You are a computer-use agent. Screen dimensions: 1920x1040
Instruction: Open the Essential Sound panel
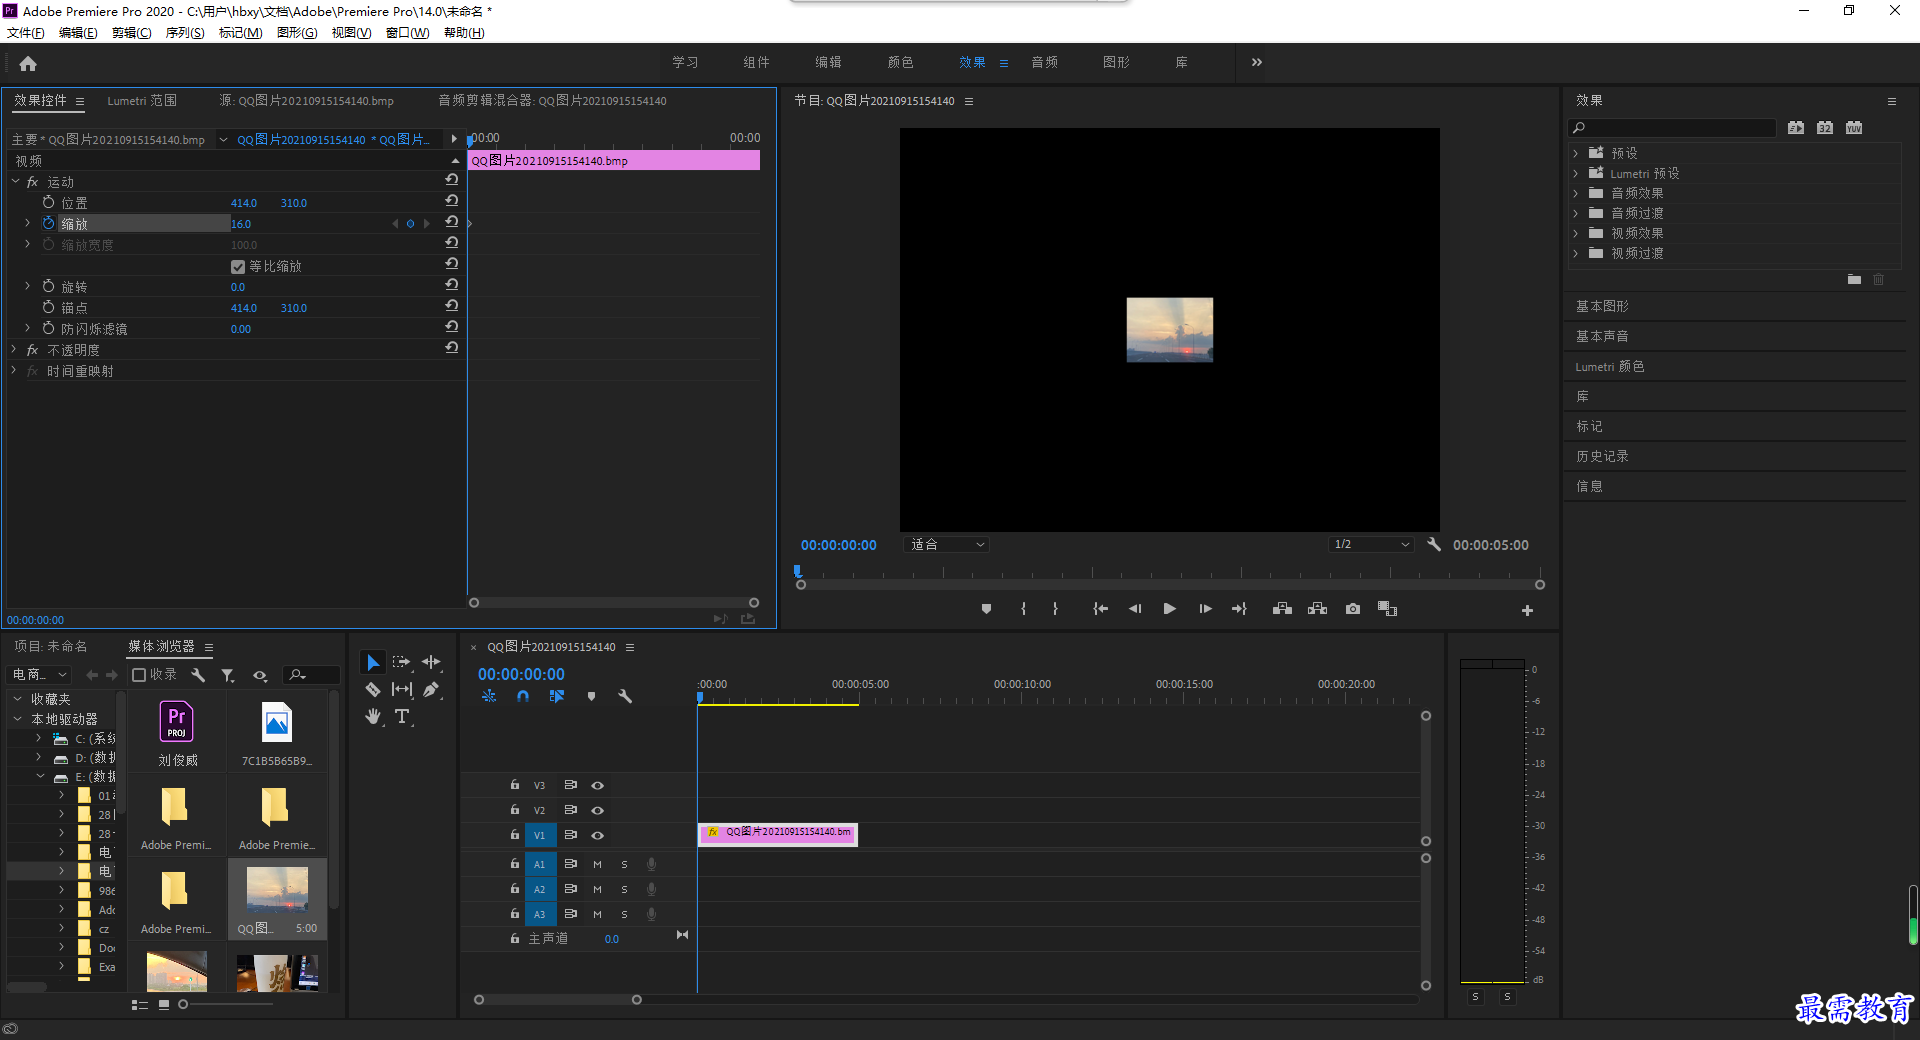coord(1602,336)
